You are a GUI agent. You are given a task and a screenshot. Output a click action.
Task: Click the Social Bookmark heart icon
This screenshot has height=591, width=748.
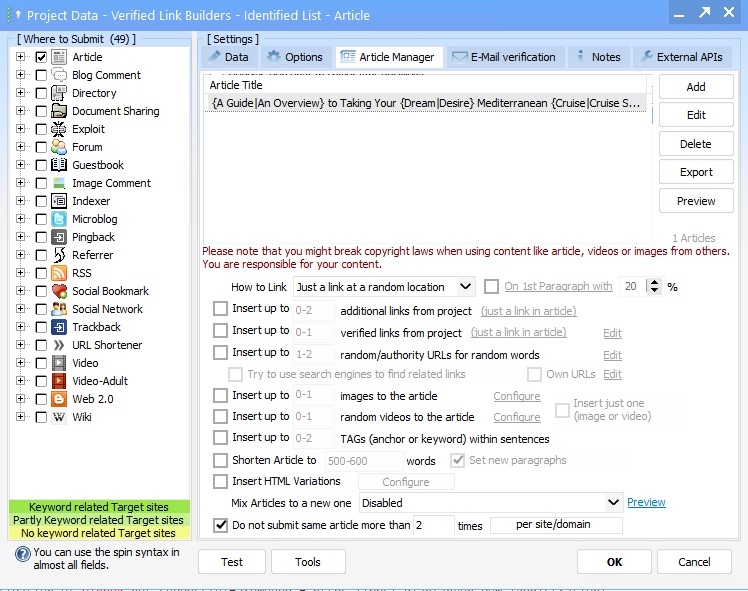[59, 291]
